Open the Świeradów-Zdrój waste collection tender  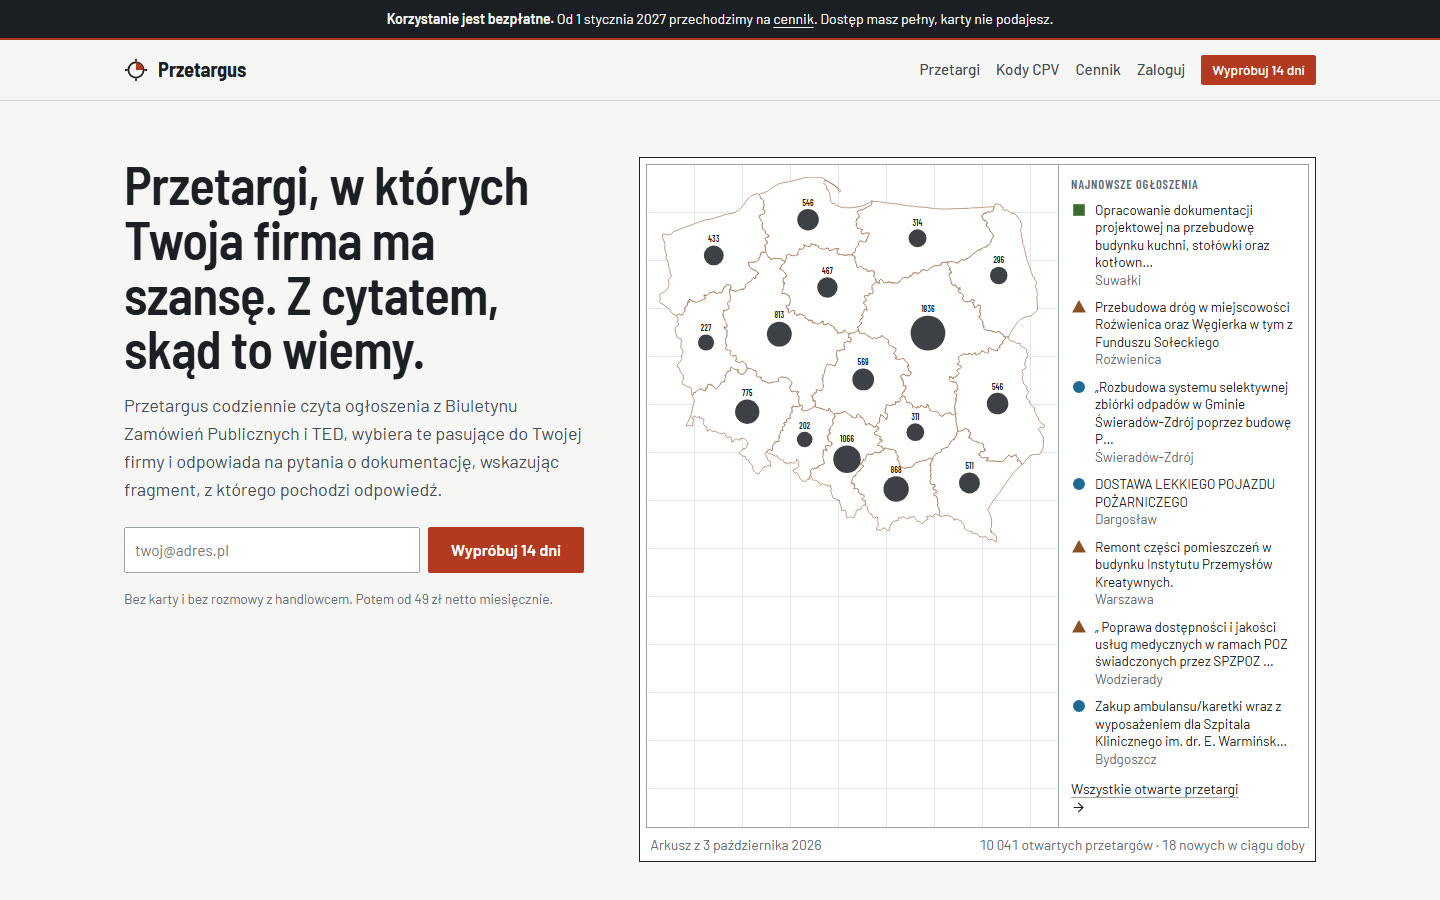coord(1193,413)
